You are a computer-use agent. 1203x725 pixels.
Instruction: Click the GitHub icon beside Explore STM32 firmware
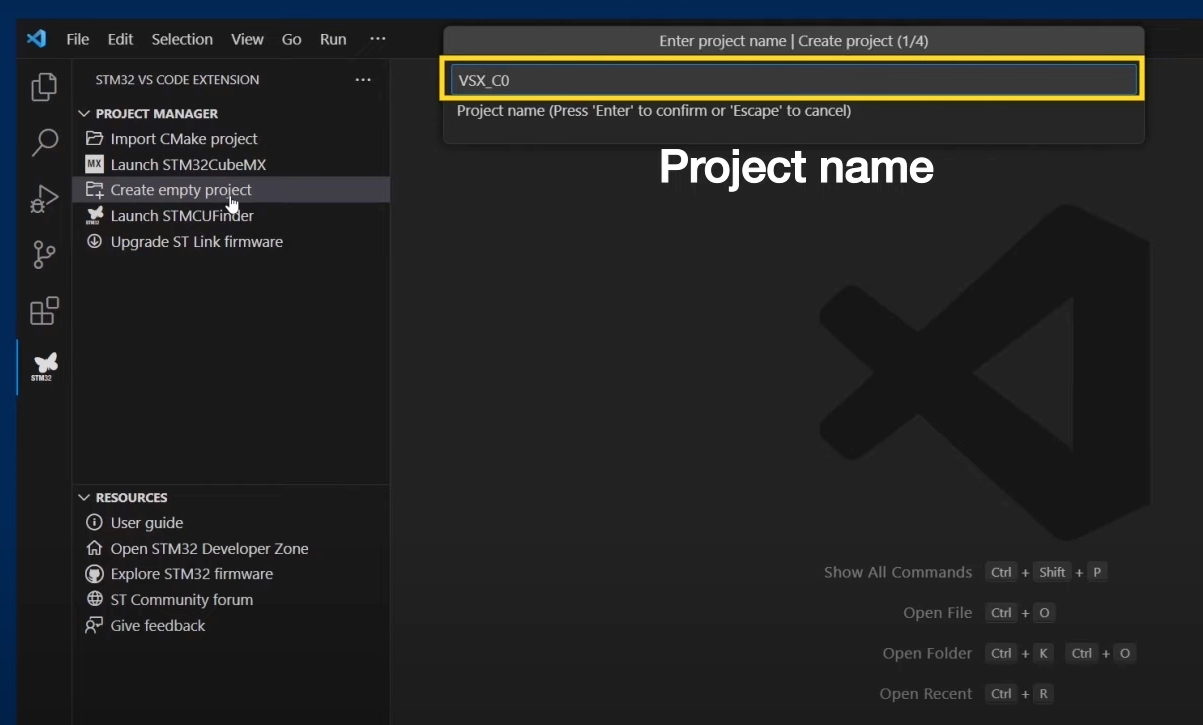click(94, 574)
